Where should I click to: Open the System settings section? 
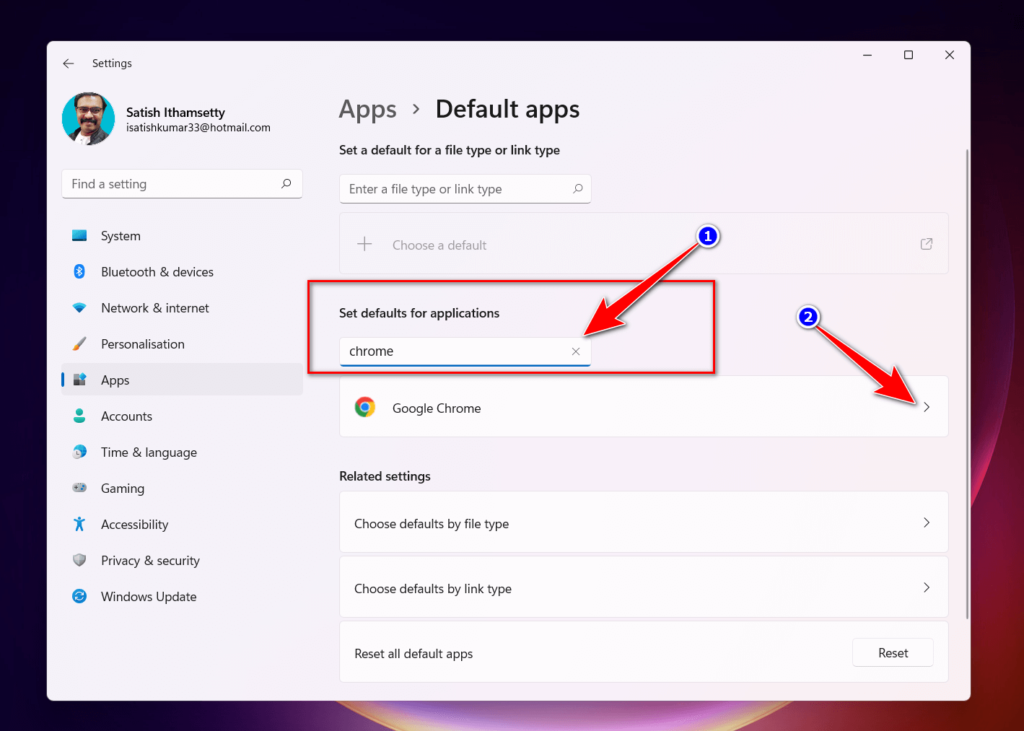[x=182, y=236]
